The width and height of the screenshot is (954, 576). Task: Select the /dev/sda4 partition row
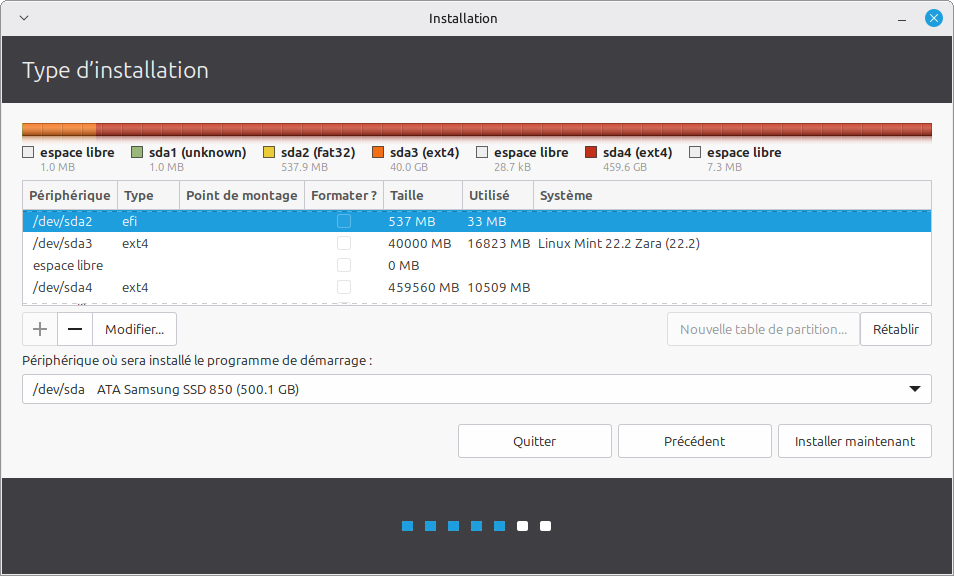[200, 287]
